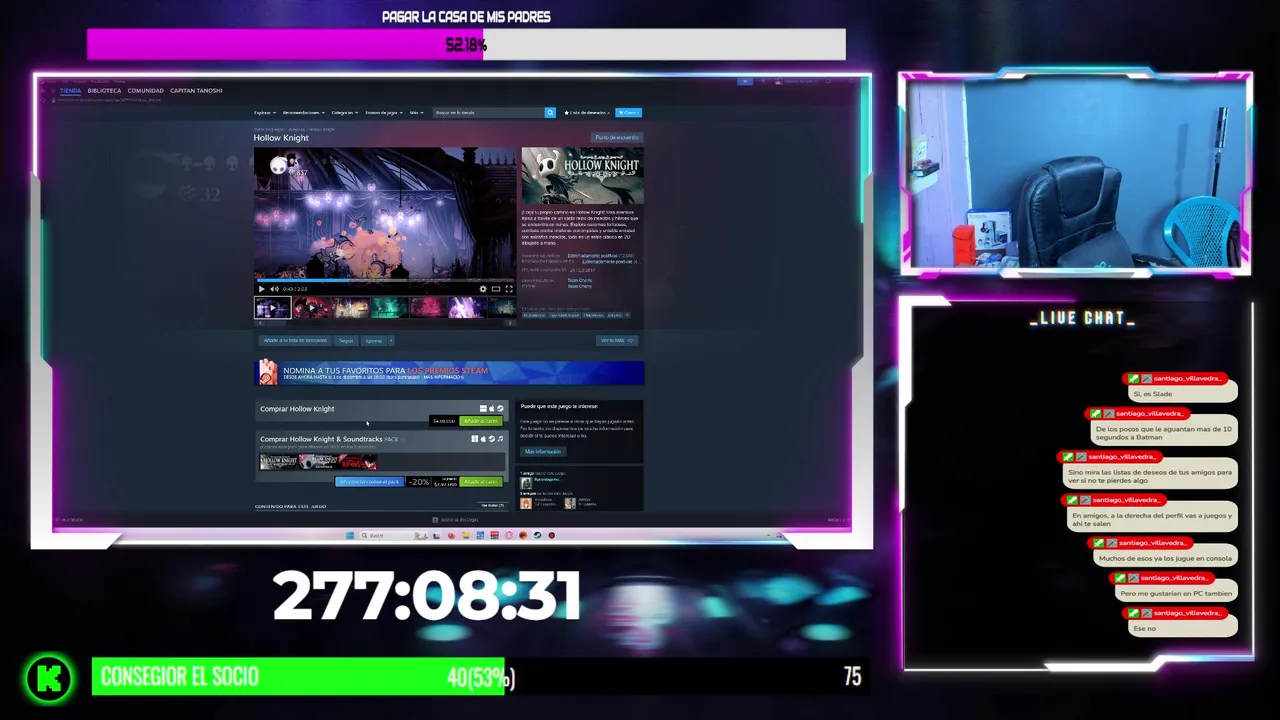1280x720 pixels.
Task: Click the Apple icon on Comprar Hollow Knight row
Action: click(491, 408)
